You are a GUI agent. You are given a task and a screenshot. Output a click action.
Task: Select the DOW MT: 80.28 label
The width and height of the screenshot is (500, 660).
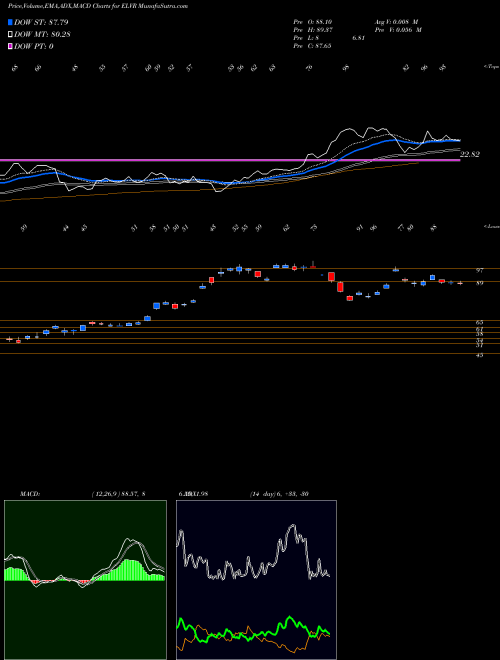coord(42,34)
